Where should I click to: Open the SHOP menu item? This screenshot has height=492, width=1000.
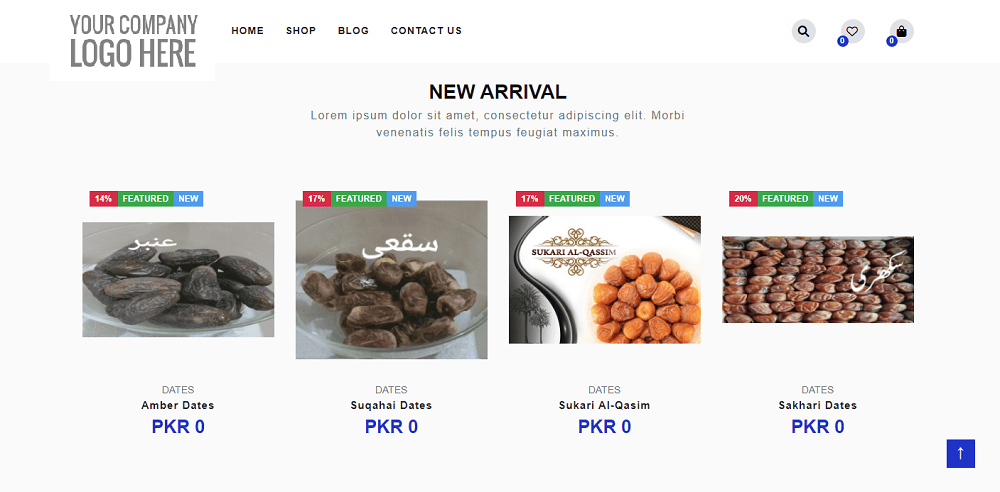pos(301,31)
